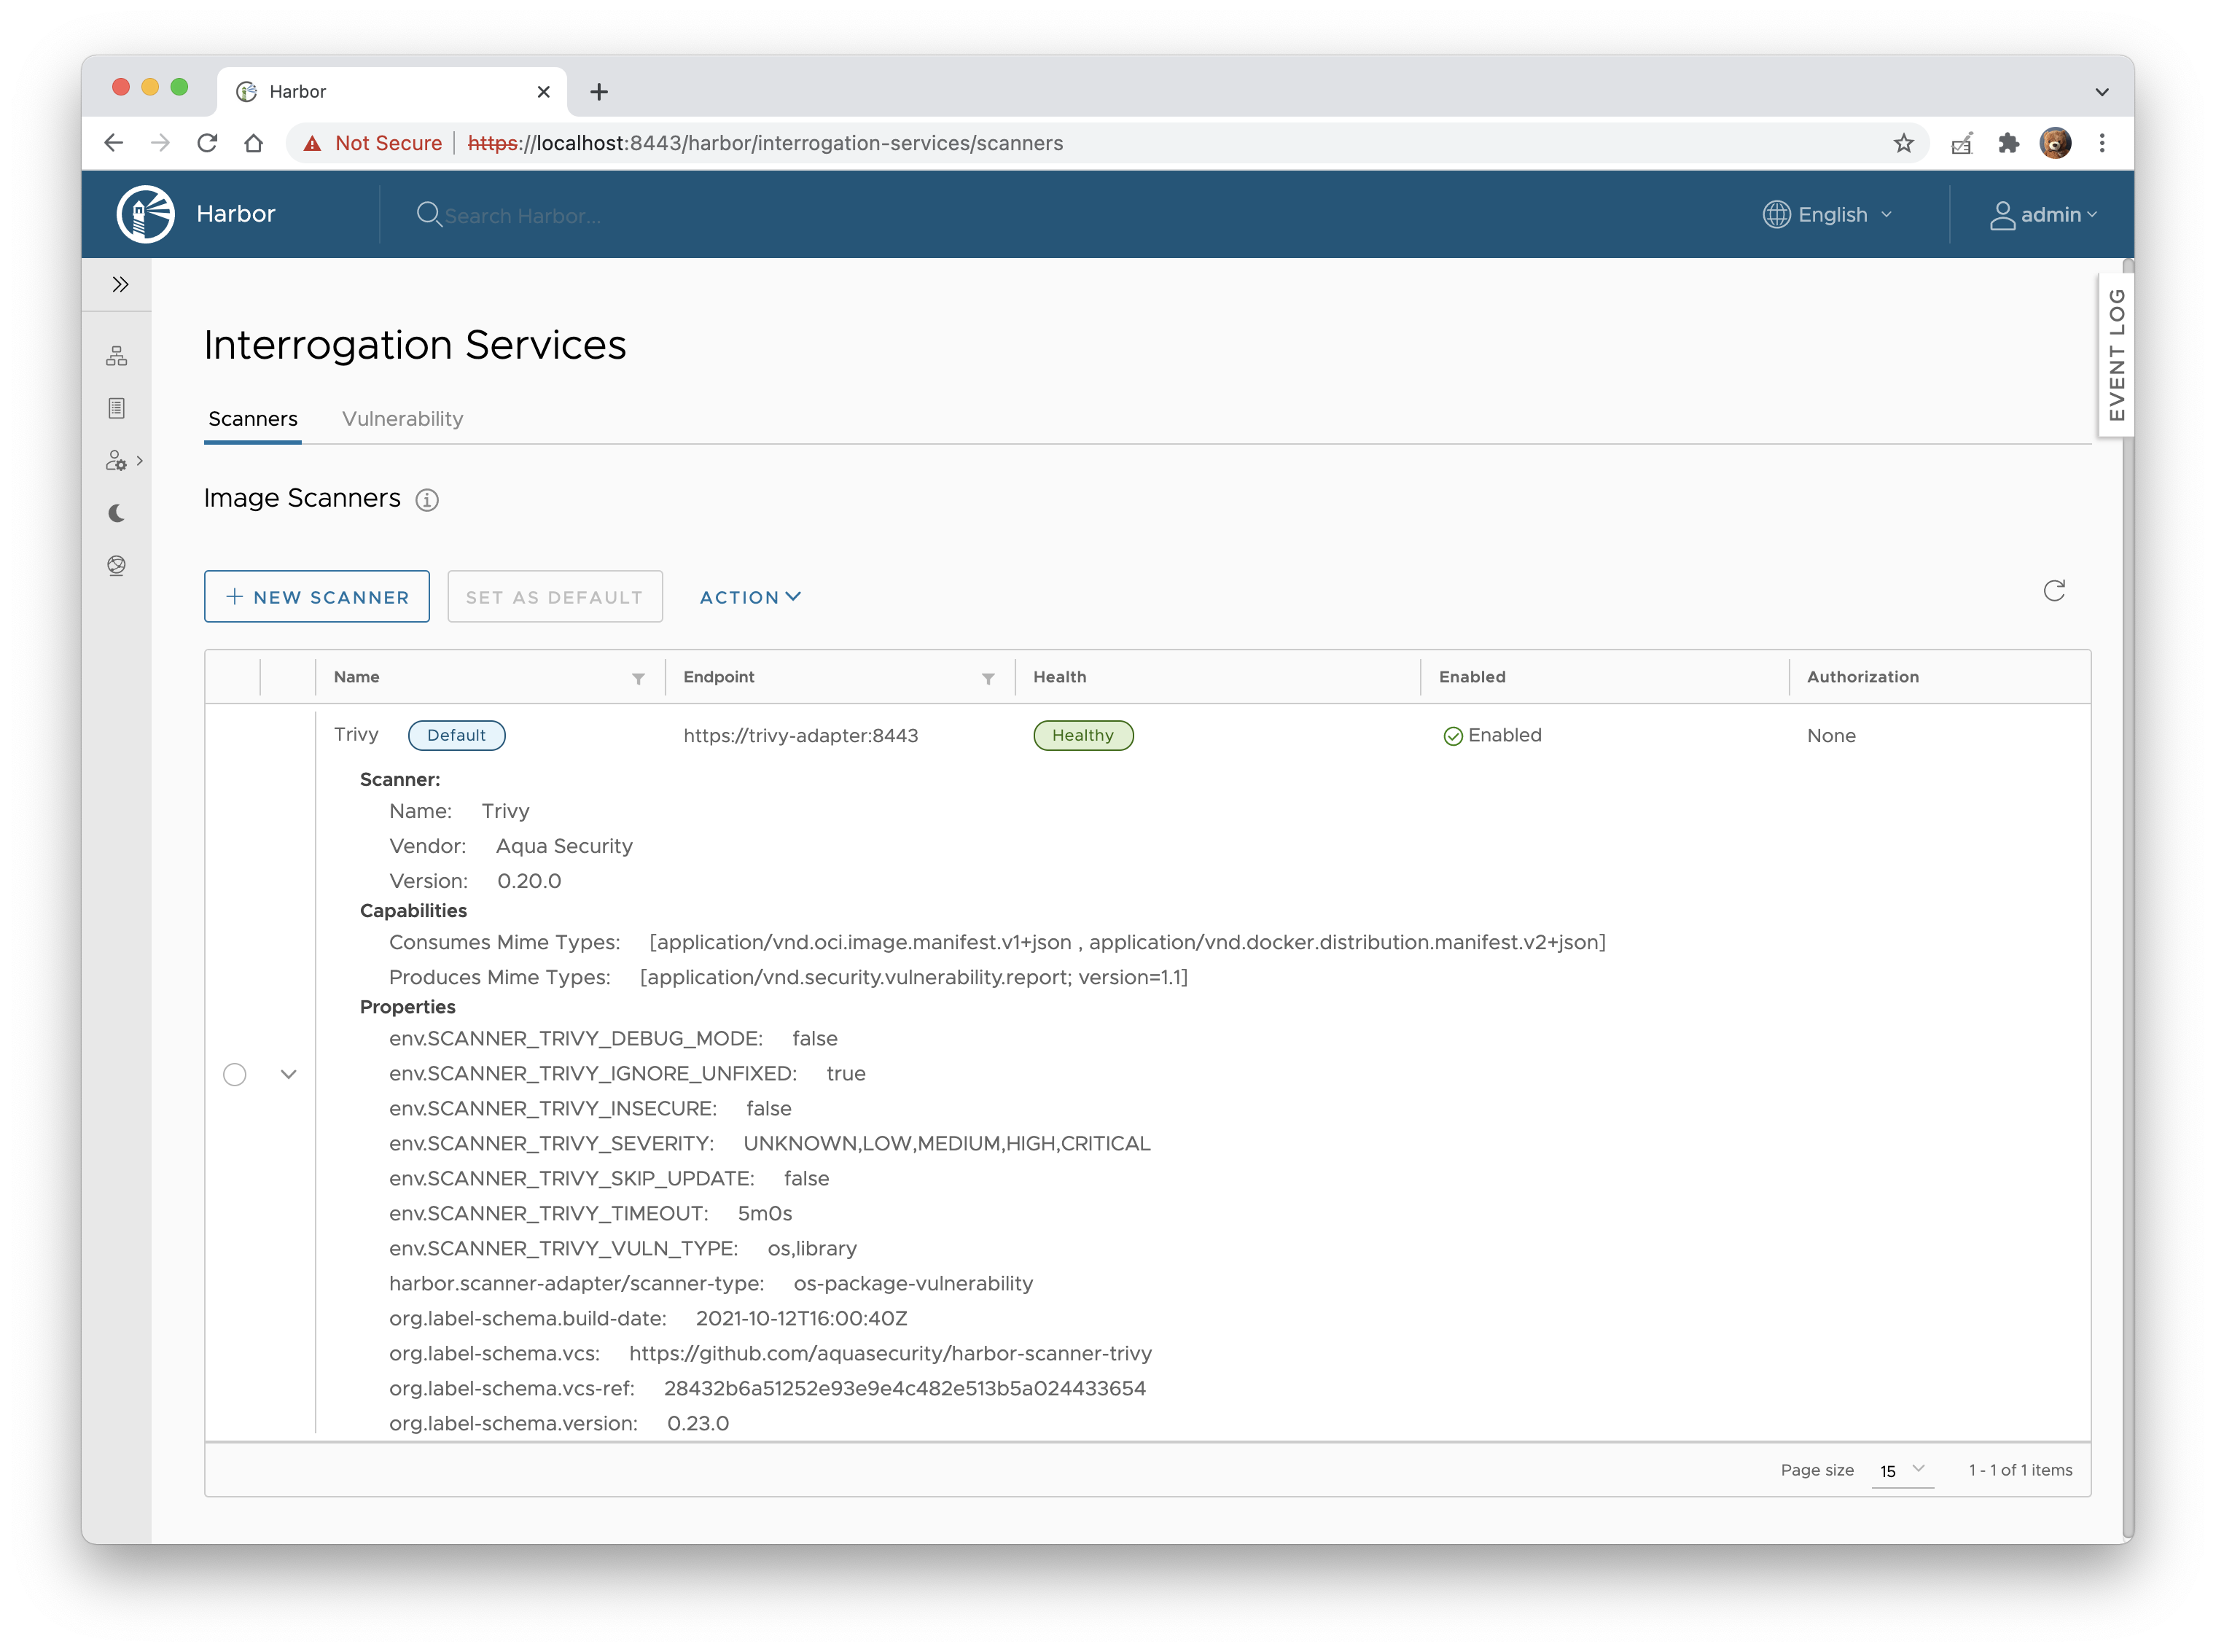The image size is (2216, 1652).
Task: Click the Harbor lighthouse logo
Action: tap(146, 214)
